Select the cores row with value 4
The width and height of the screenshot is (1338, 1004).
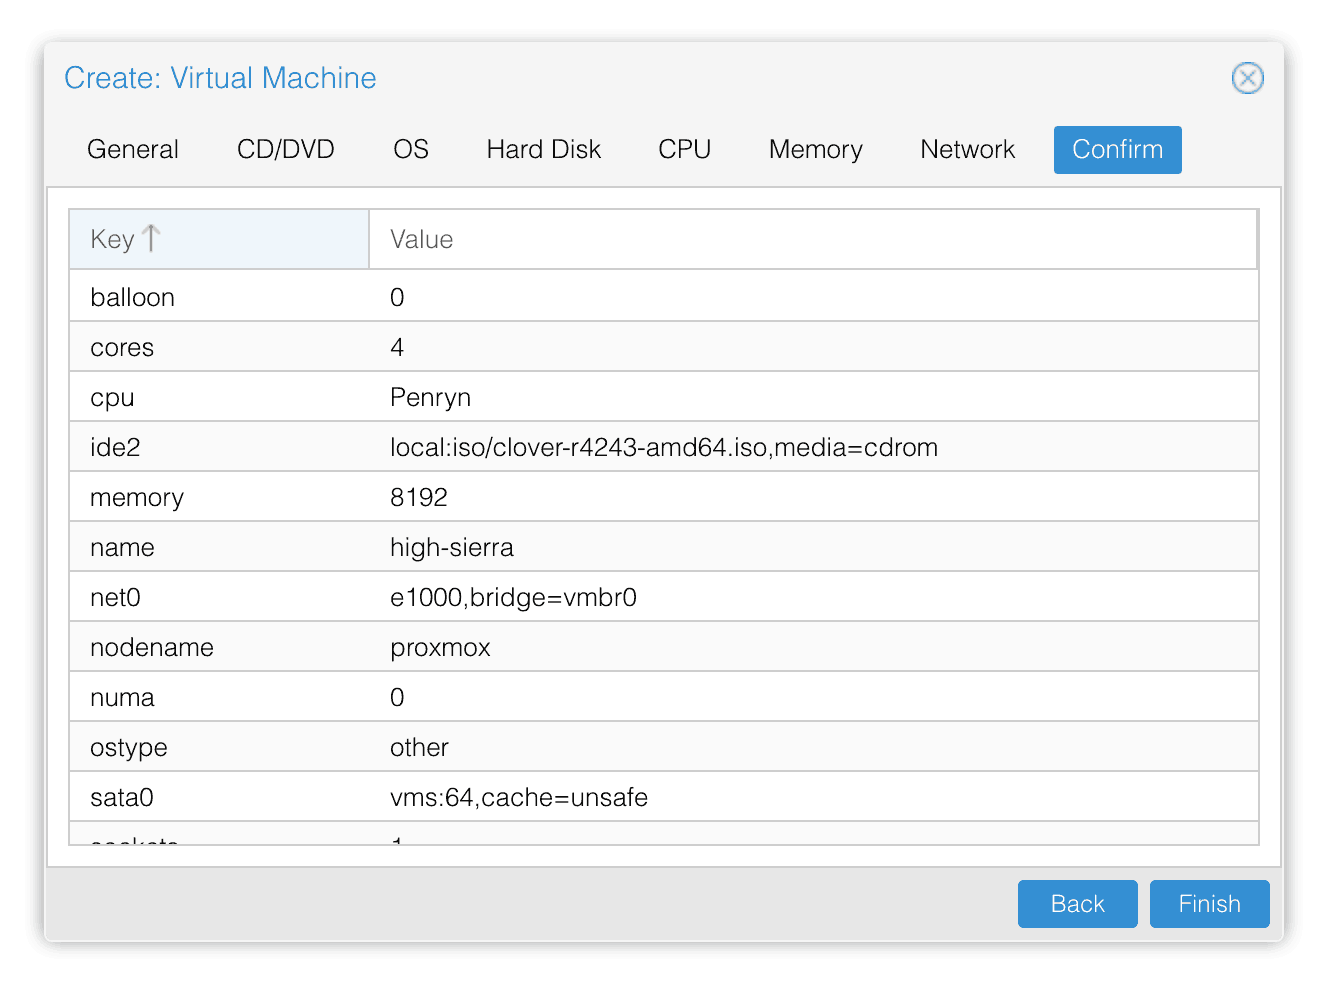coord(664,347)
